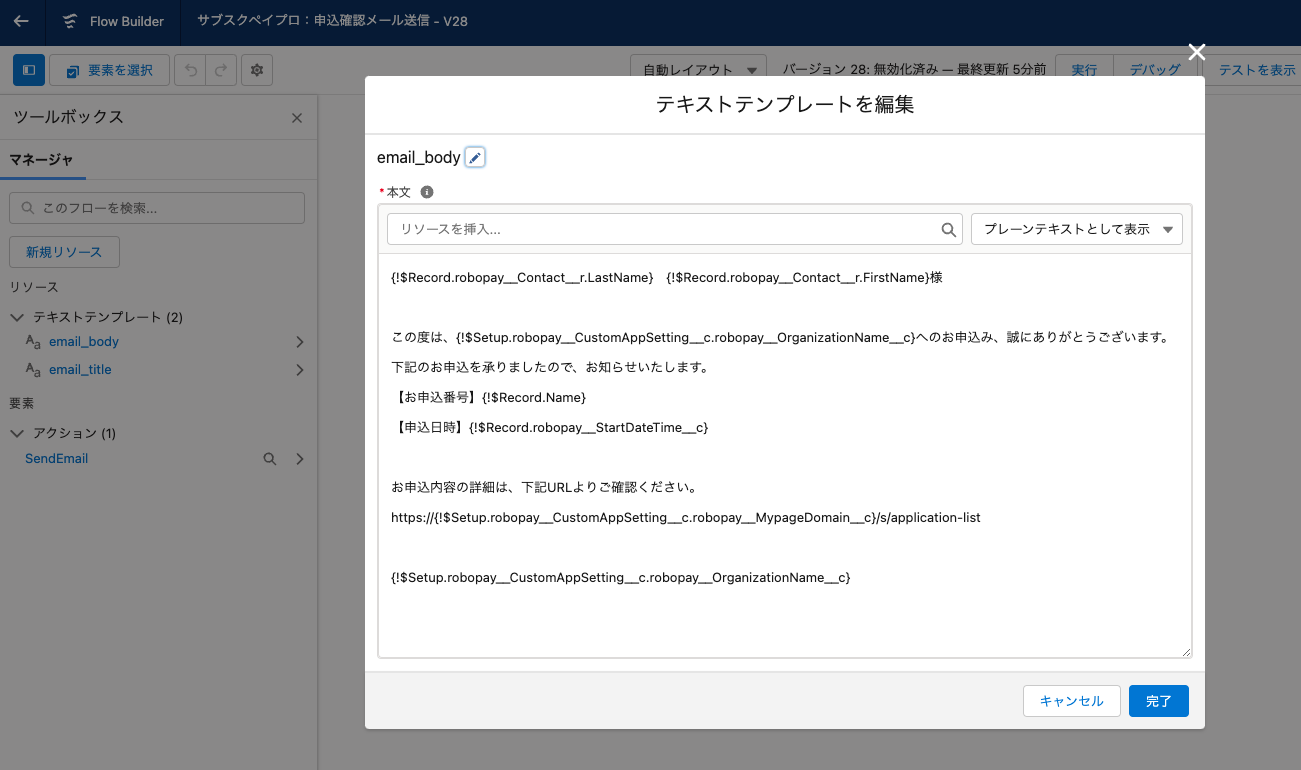Click the back arrow in header
This screenshot has height=770, width=1301.
point(21,21)
